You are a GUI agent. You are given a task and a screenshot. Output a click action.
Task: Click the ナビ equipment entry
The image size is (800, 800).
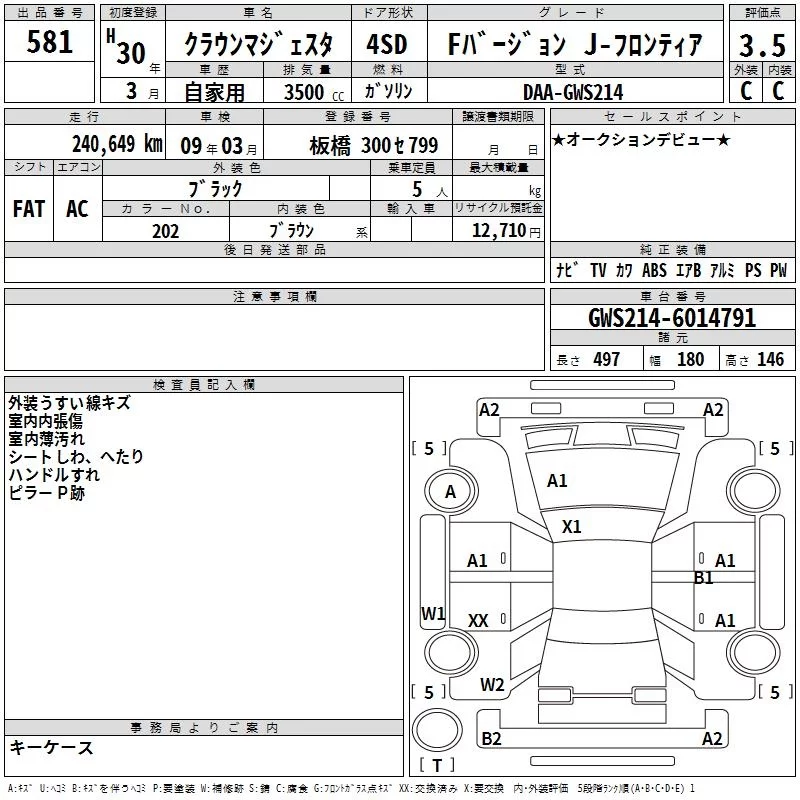(568, 269)
